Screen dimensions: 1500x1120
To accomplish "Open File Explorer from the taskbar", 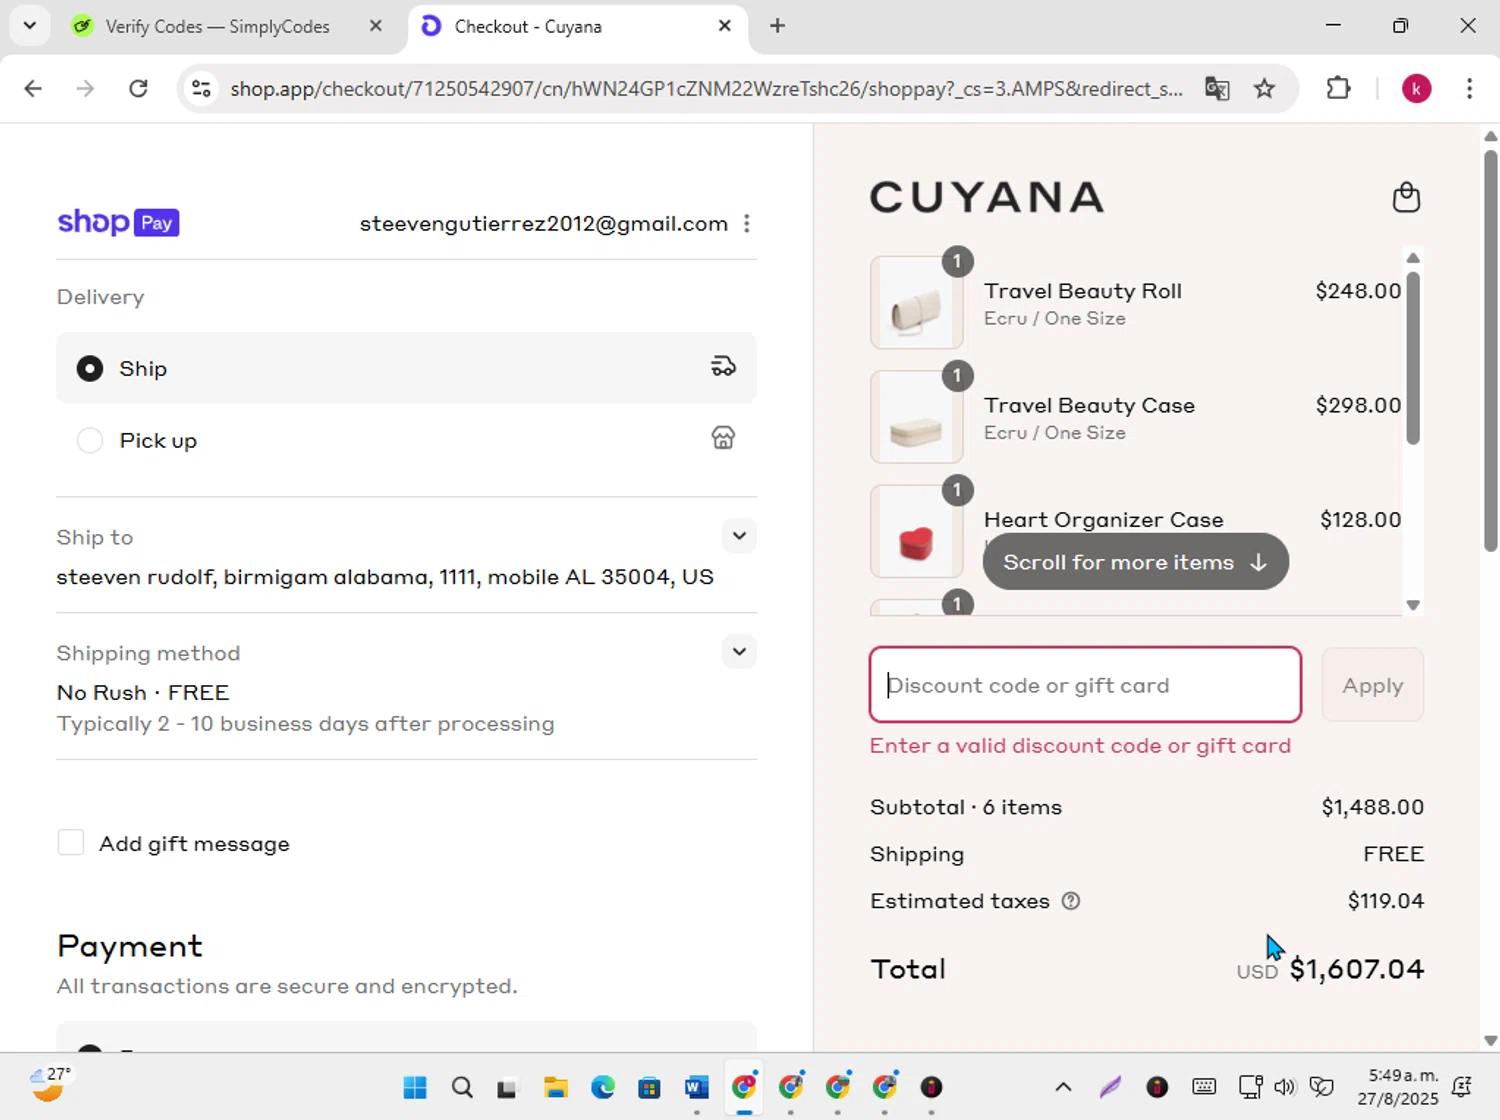I will [x=556, y=1087].
